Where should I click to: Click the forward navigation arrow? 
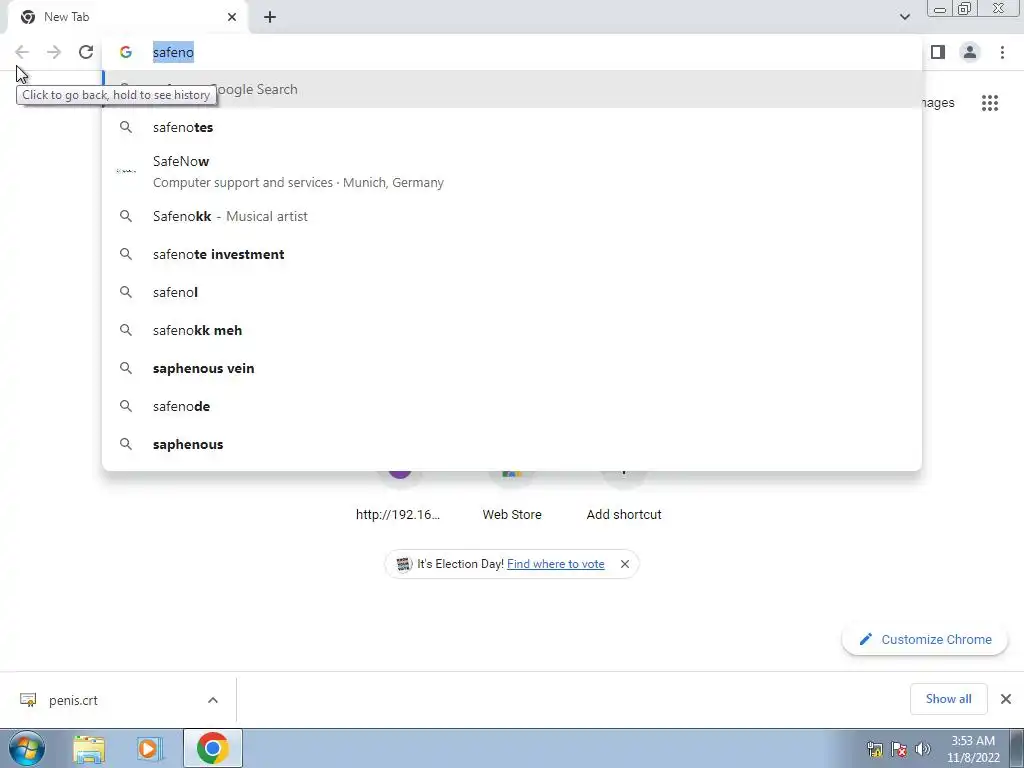pyautogui.click(x=54, y=52)
